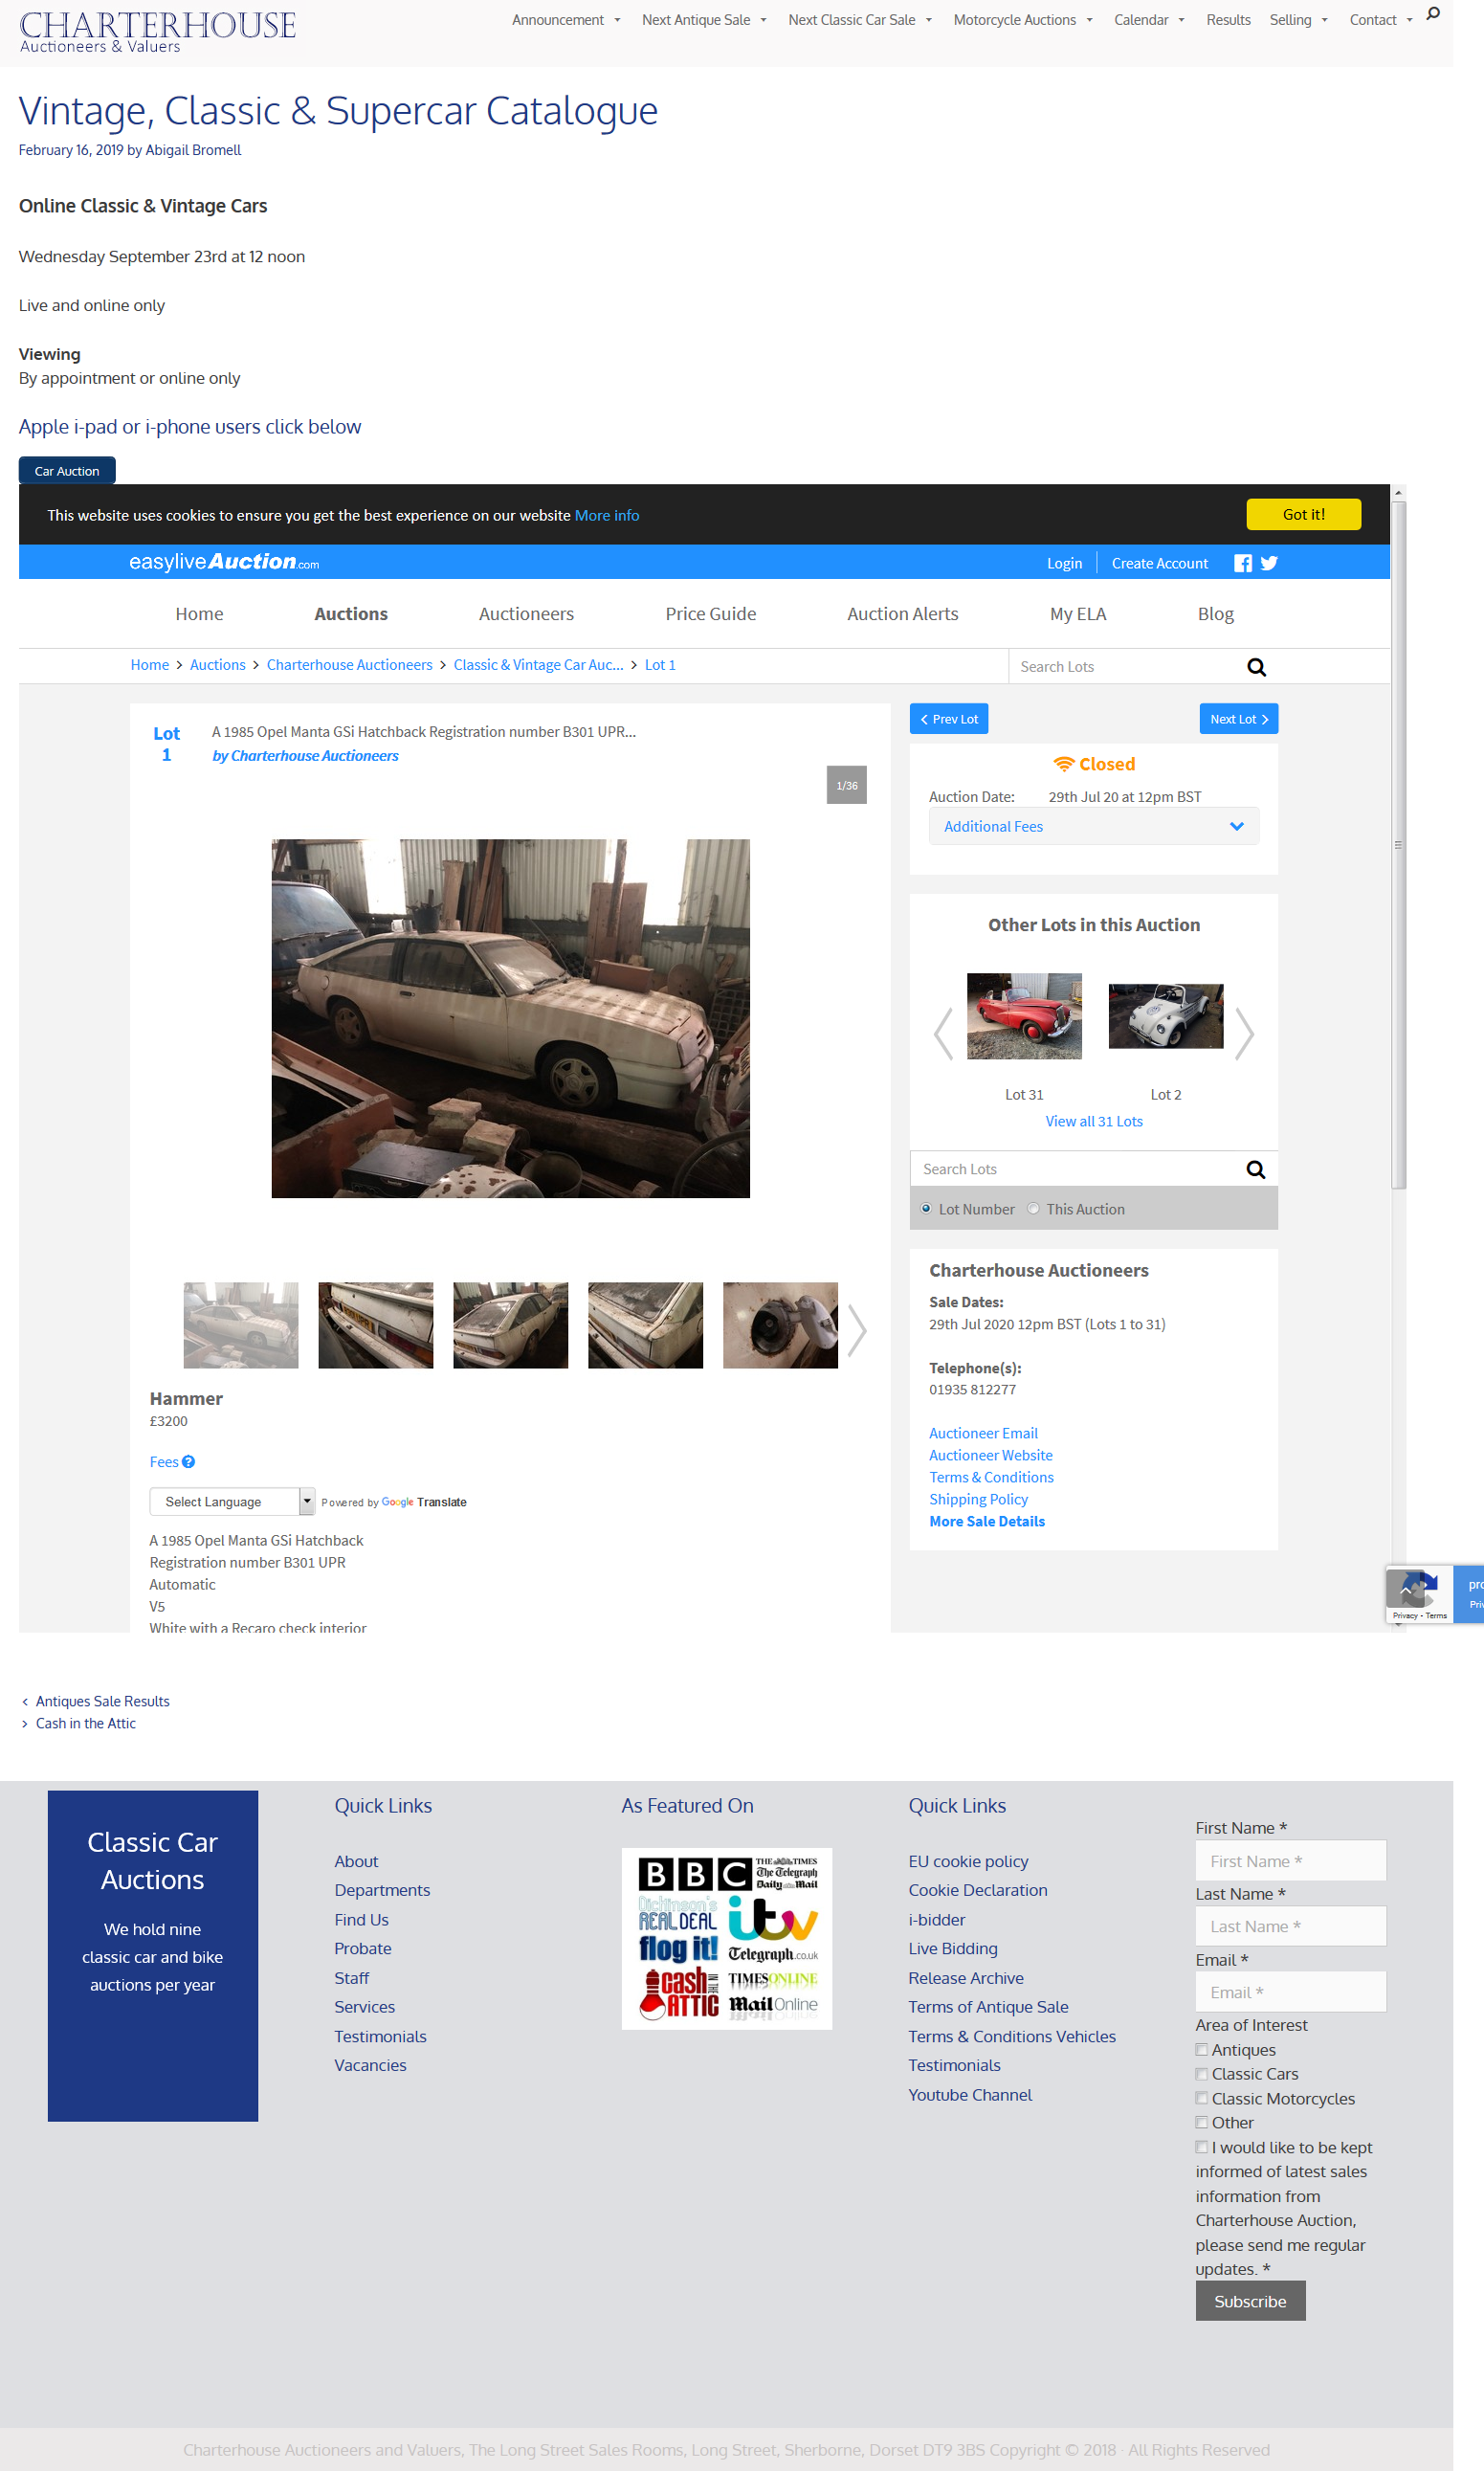Expand the Announcement menu

[566, 20]
